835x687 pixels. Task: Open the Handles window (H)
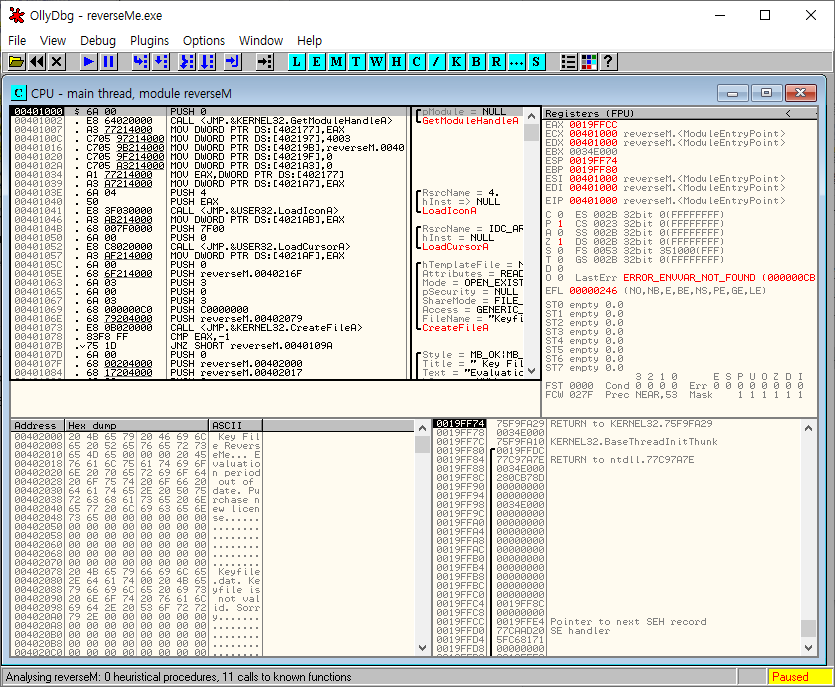pyautogui.click(x=396, y=62)
